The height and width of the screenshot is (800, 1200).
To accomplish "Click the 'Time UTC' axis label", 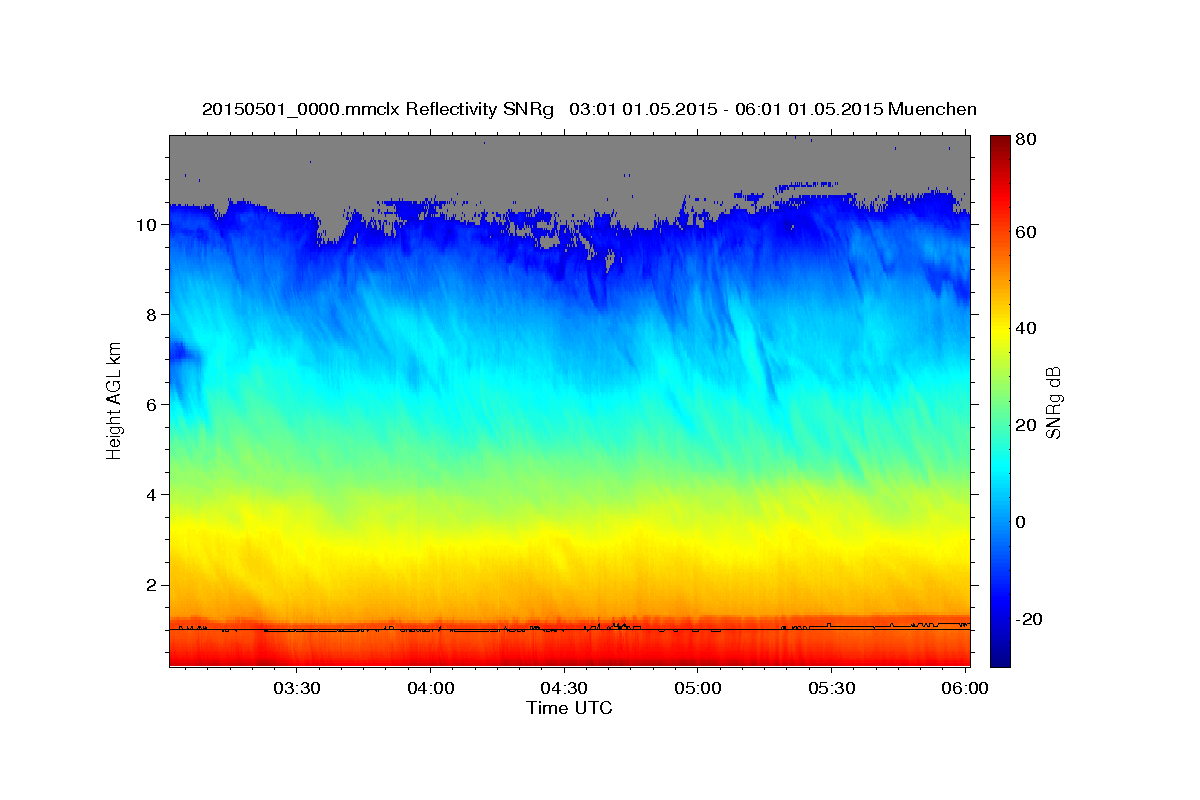I will click(x=569, y=708).
